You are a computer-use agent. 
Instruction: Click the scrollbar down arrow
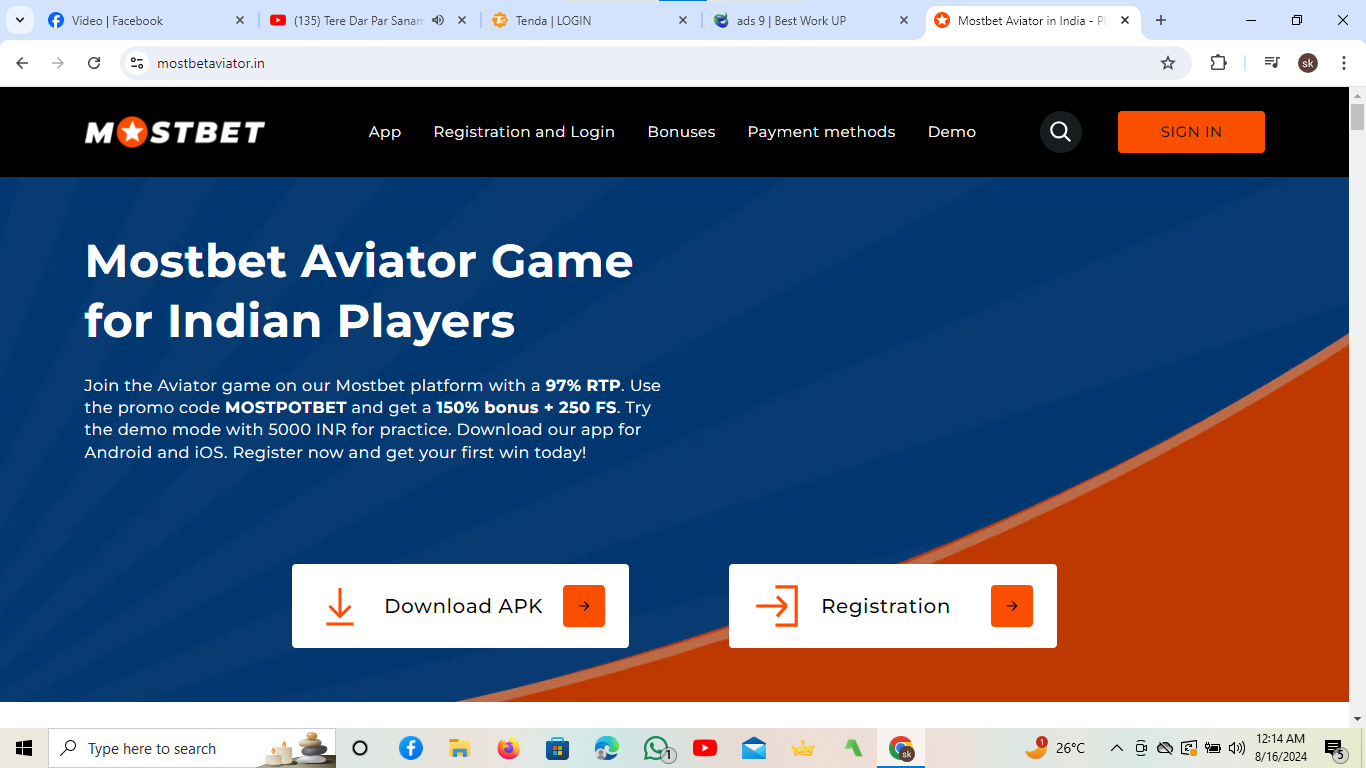1357,718
